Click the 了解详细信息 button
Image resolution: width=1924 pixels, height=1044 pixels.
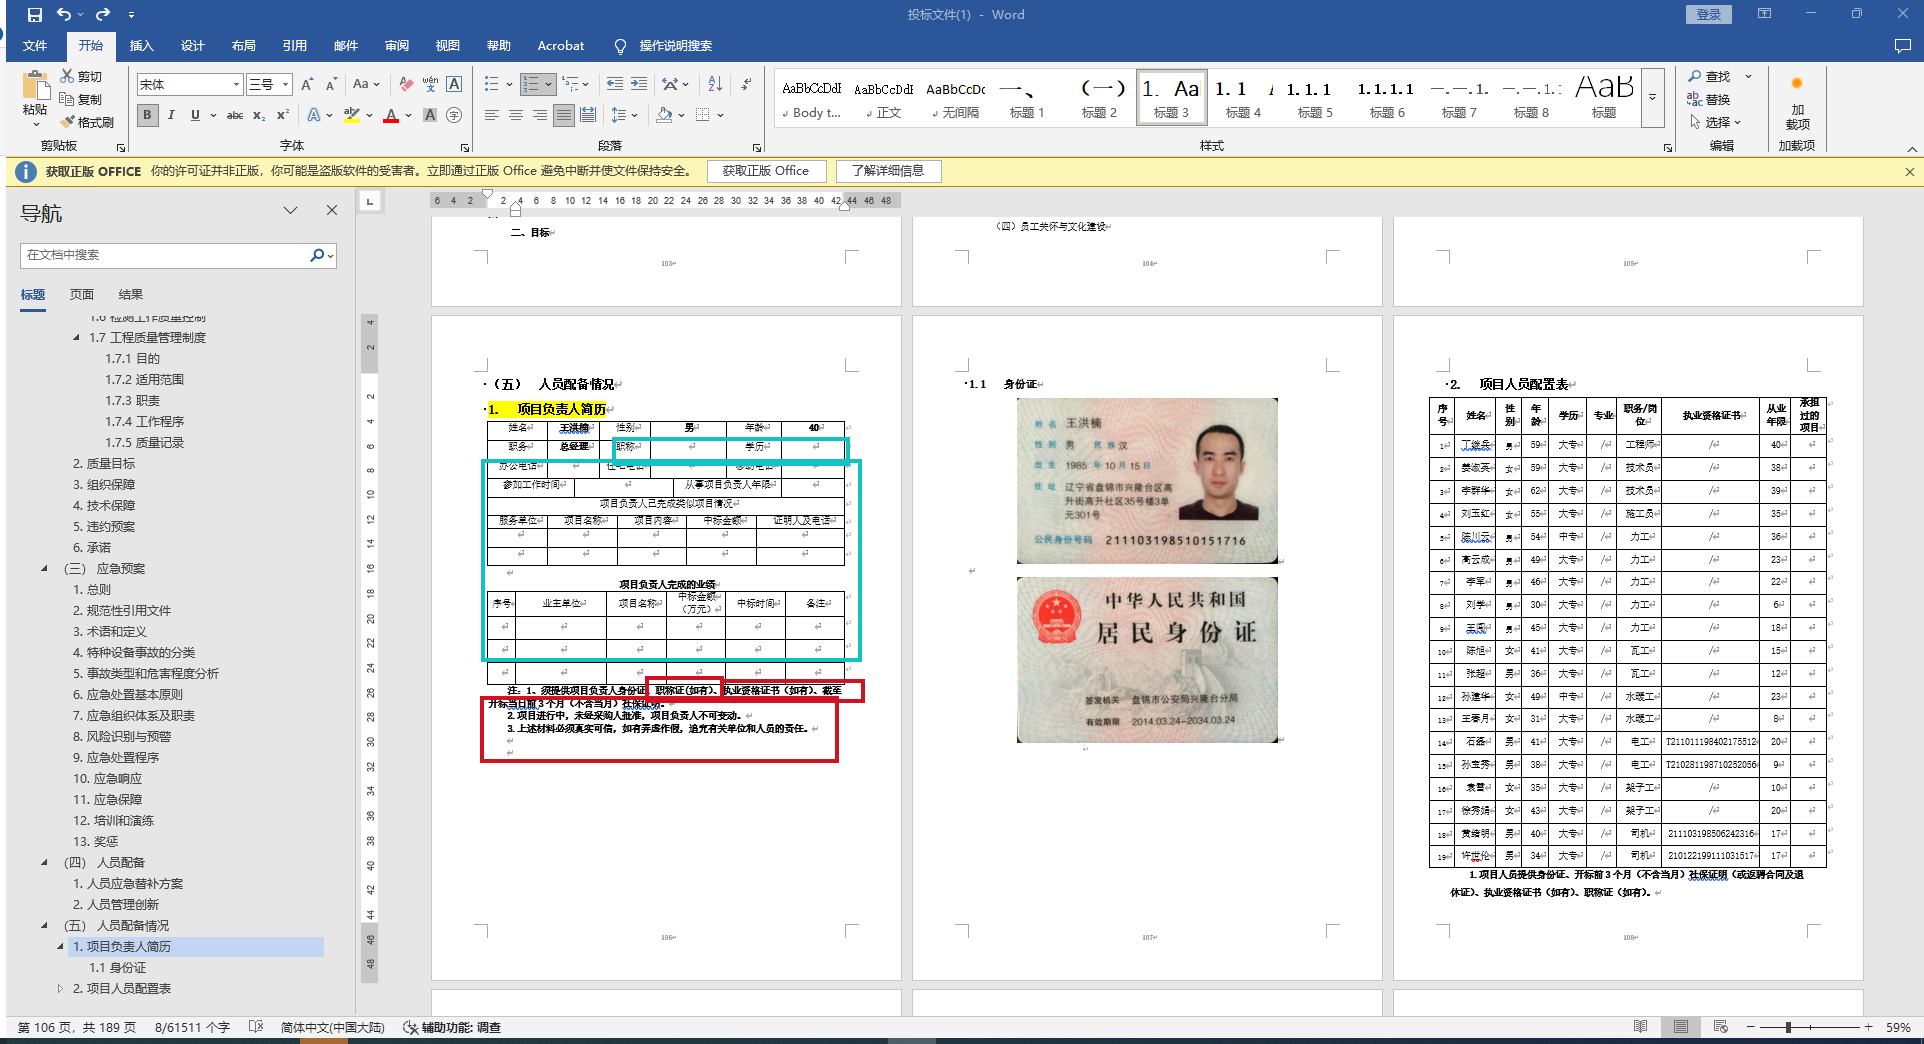click(x=888, y=171)
